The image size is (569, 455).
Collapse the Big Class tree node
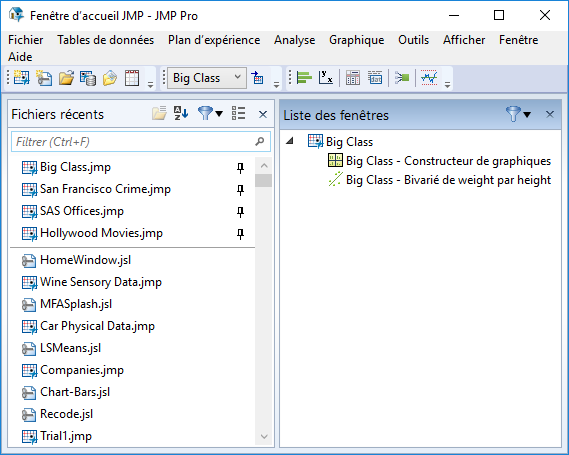290,141
